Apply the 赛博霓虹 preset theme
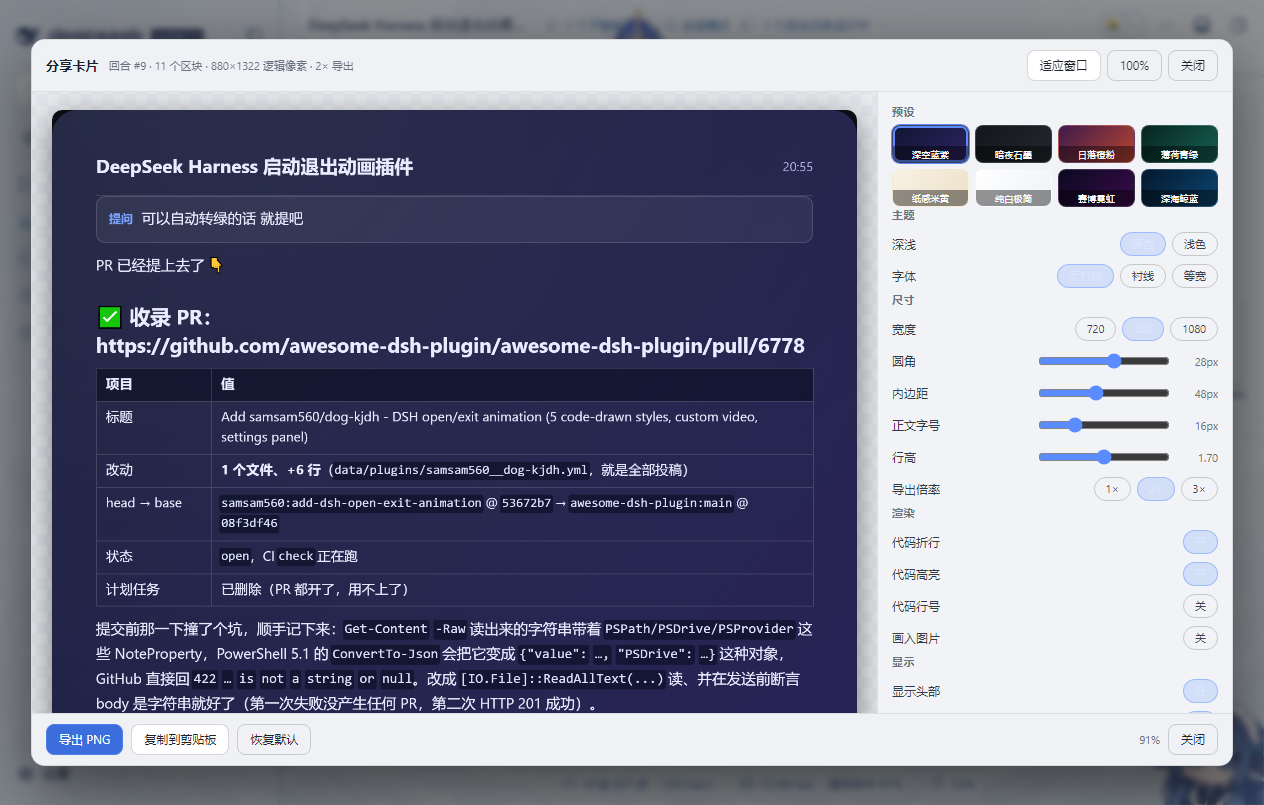The width and height of the screenshot is (1264, 805). [1096, 188]
